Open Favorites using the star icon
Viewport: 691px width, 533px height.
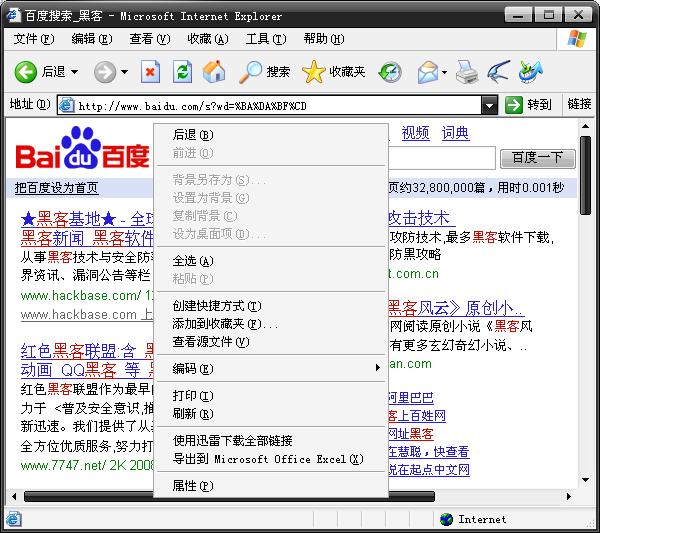pos(313,72)
